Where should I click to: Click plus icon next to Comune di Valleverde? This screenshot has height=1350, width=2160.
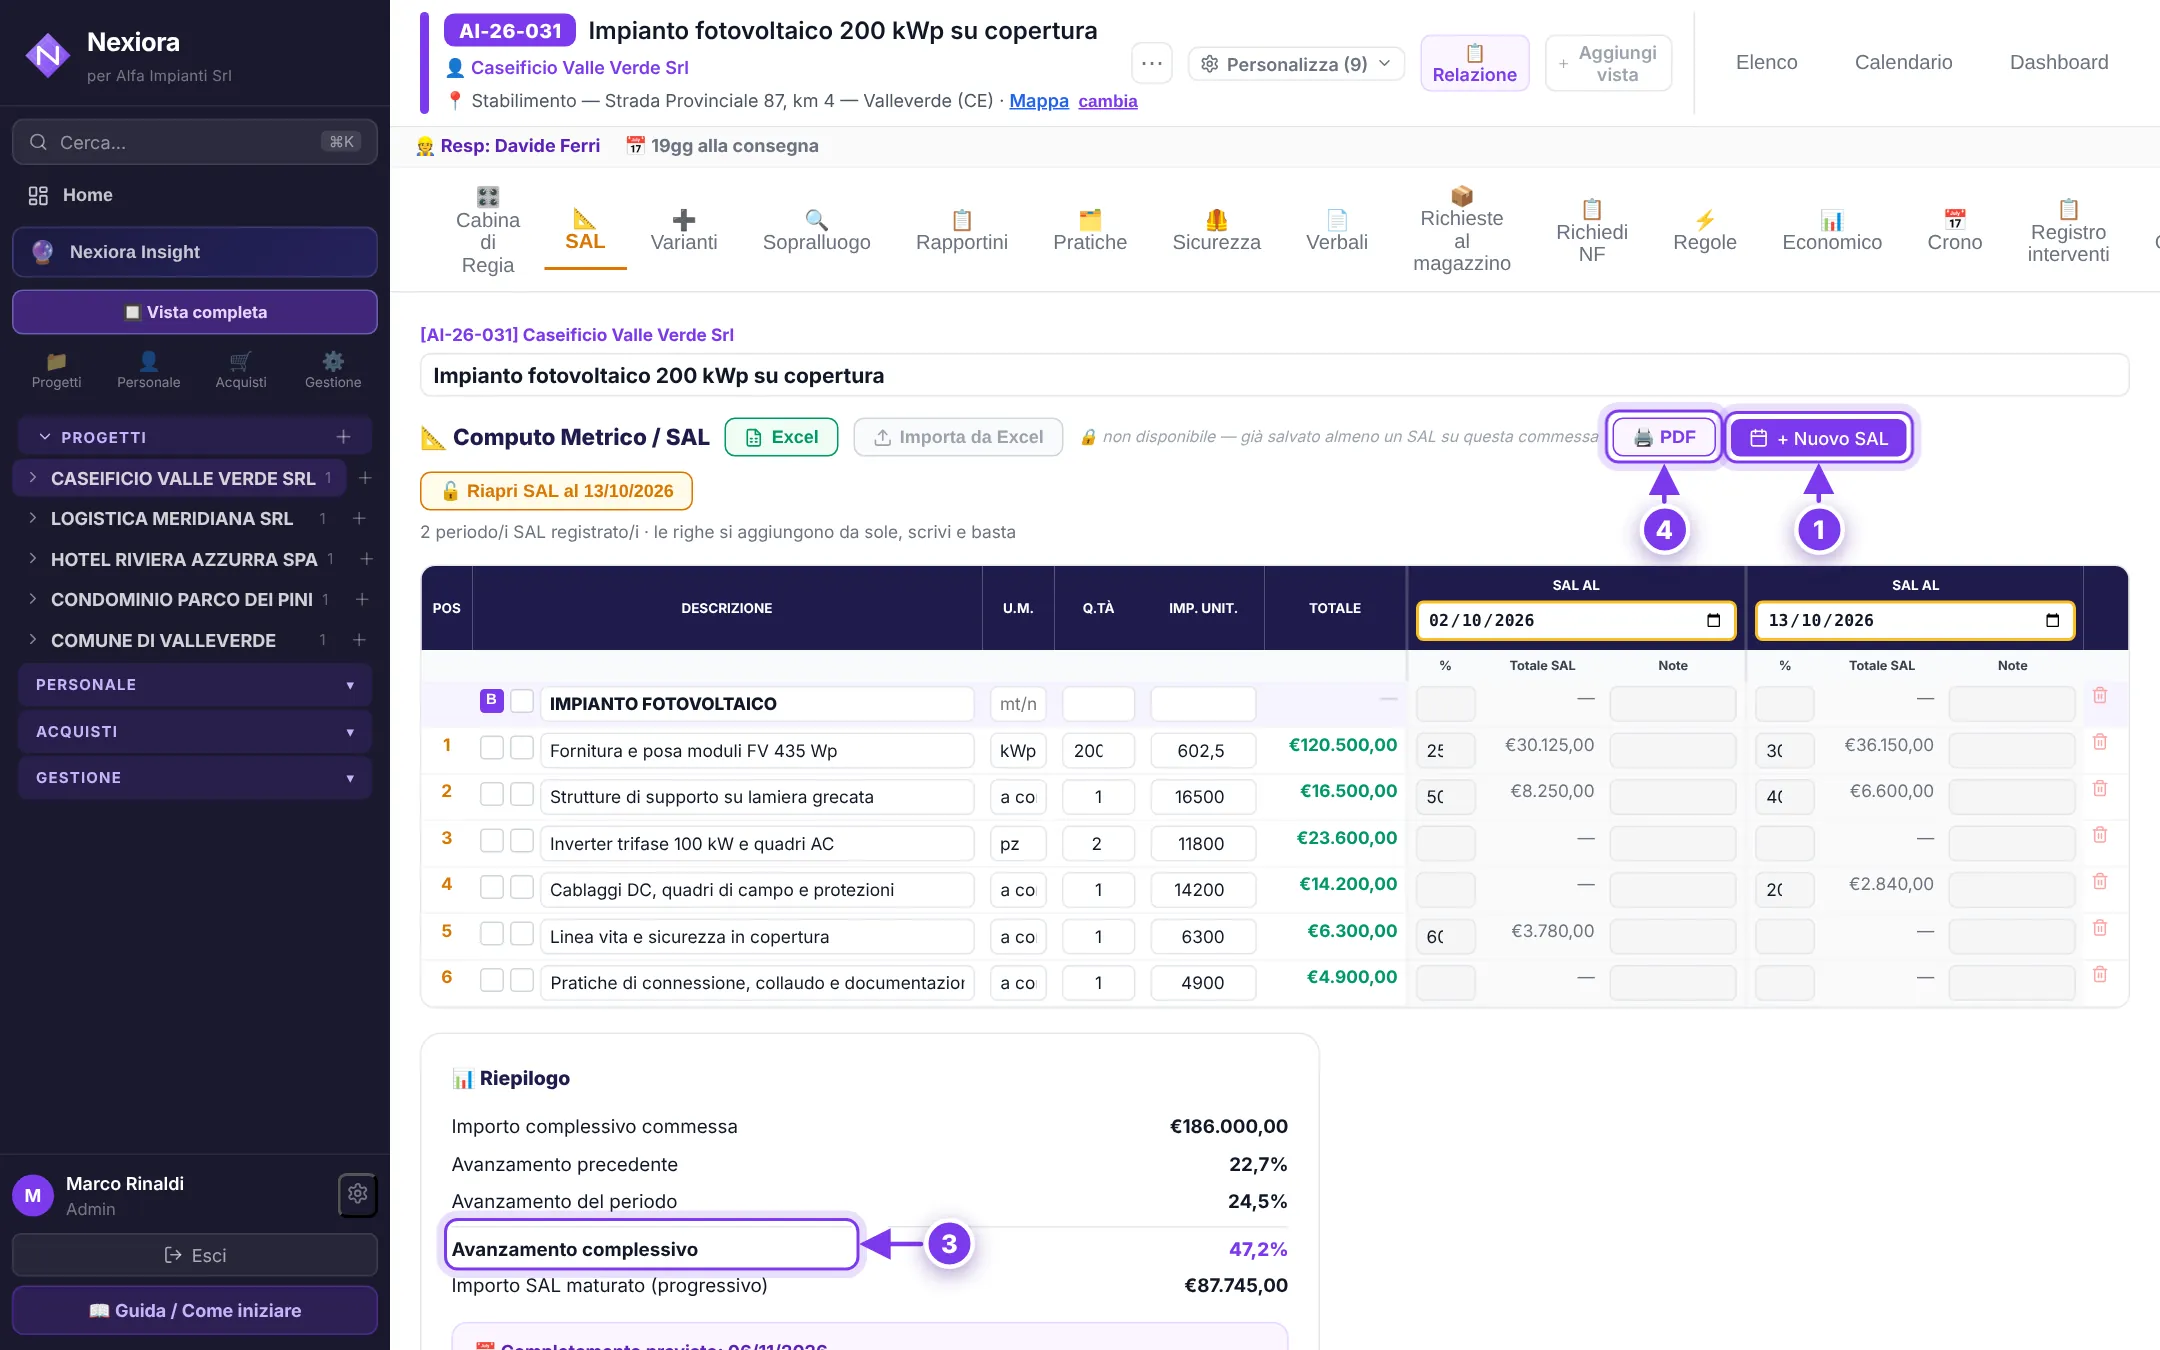(x=359, y=640)
